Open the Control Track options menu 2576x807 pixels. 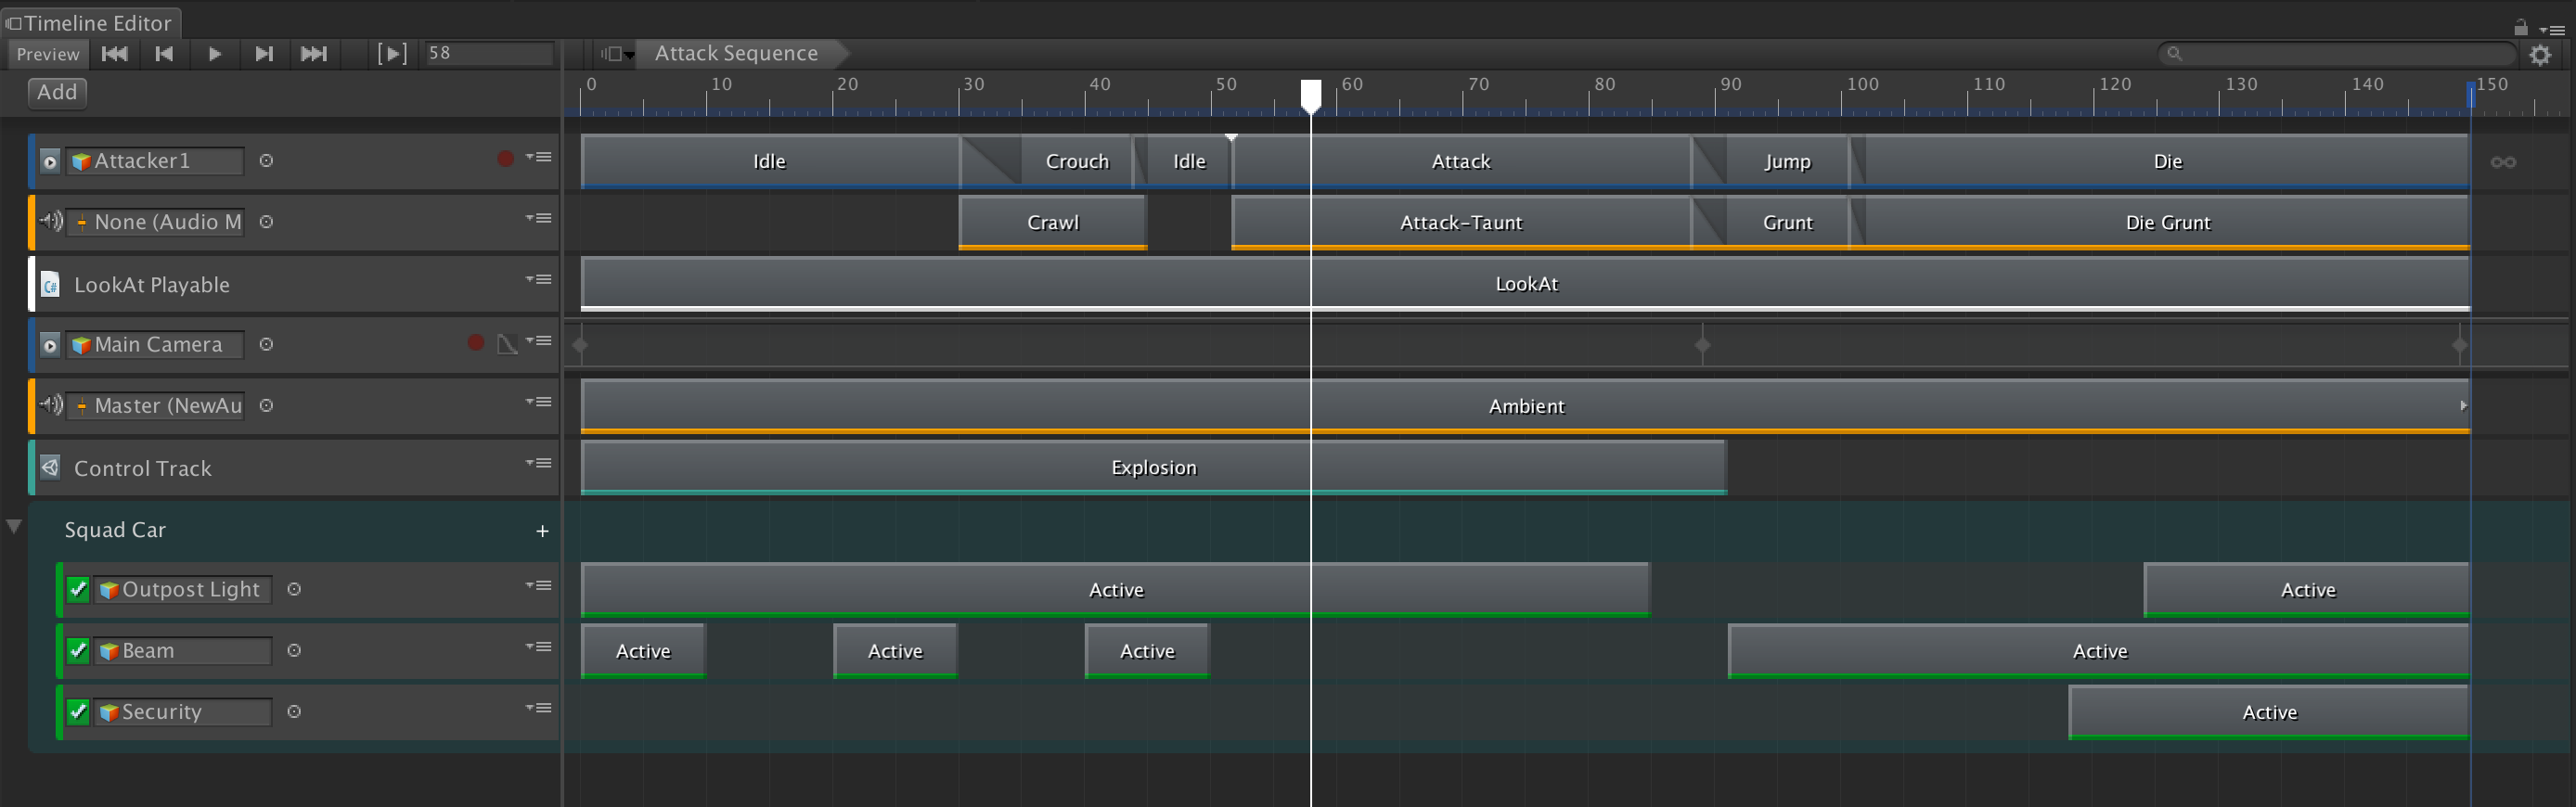point(540,463)
